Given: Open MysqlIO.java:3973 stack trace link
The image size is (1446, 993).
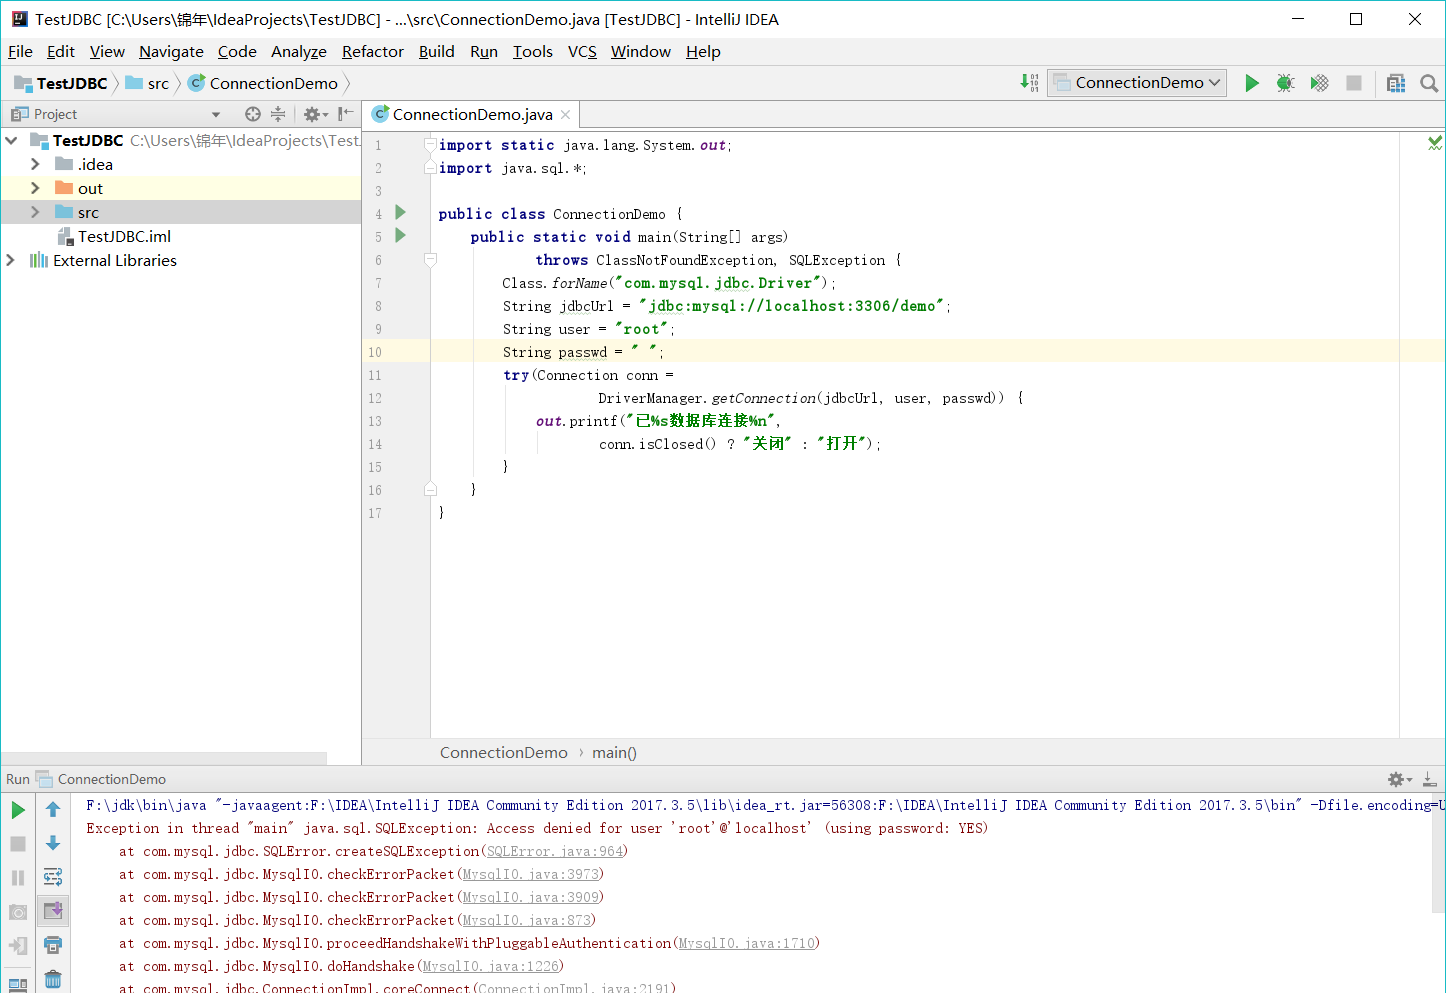Looking at the screenshot, I should click(x=530, y=874).
